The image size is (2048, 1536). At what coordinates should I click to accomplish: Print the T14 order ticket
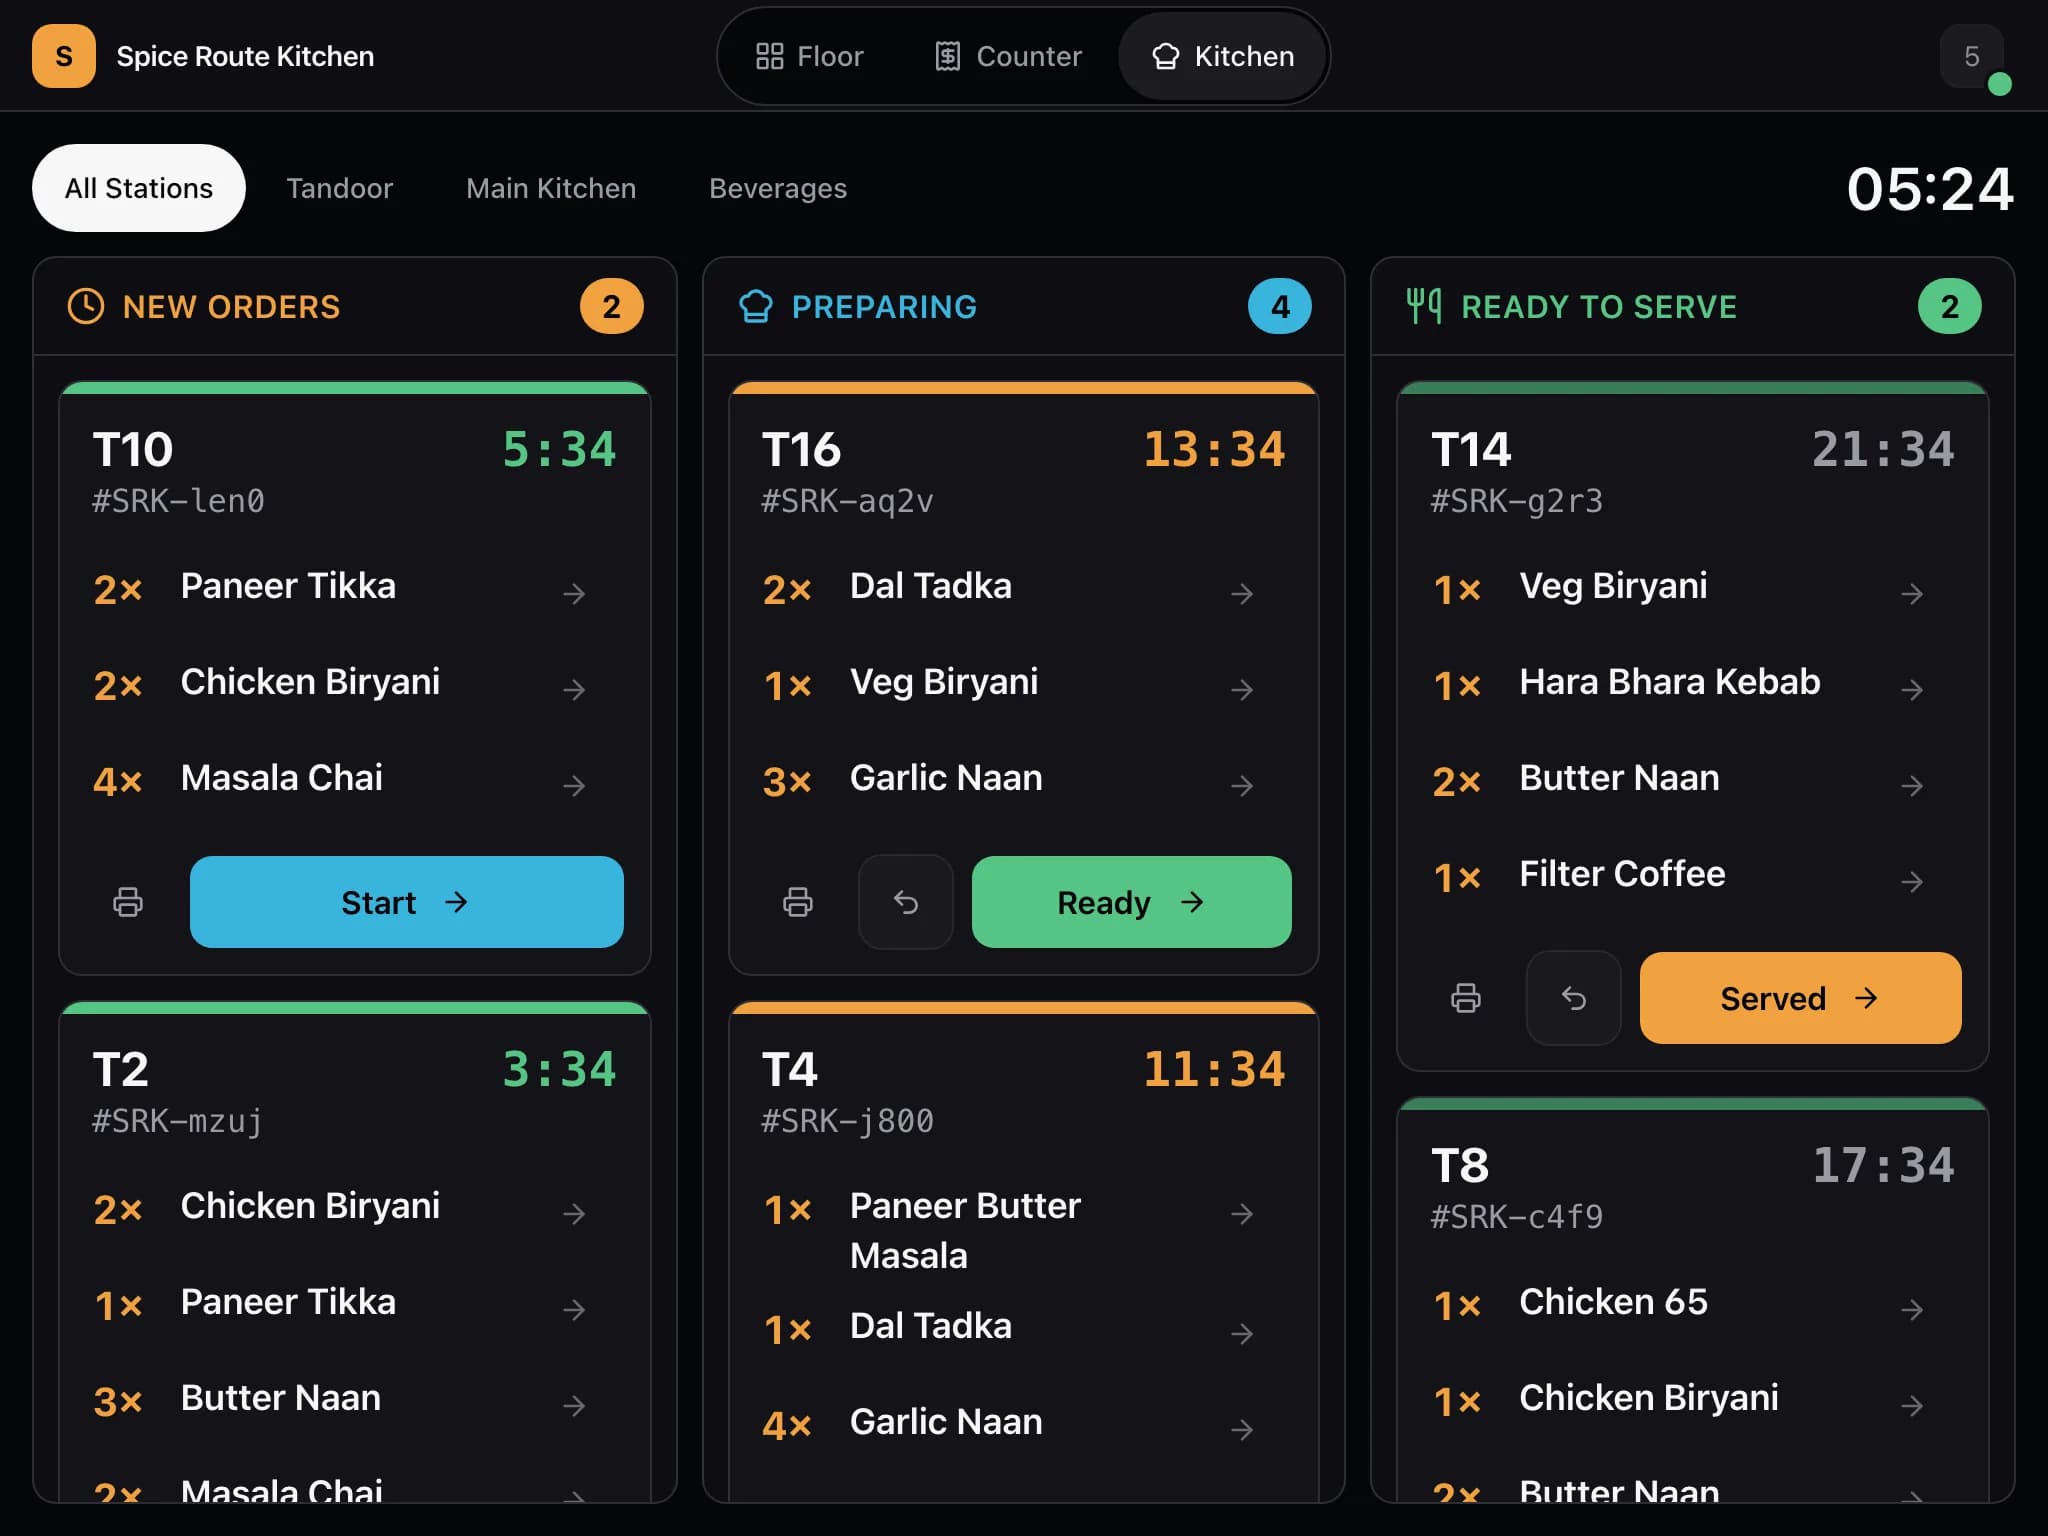(x=1466, y=998)
